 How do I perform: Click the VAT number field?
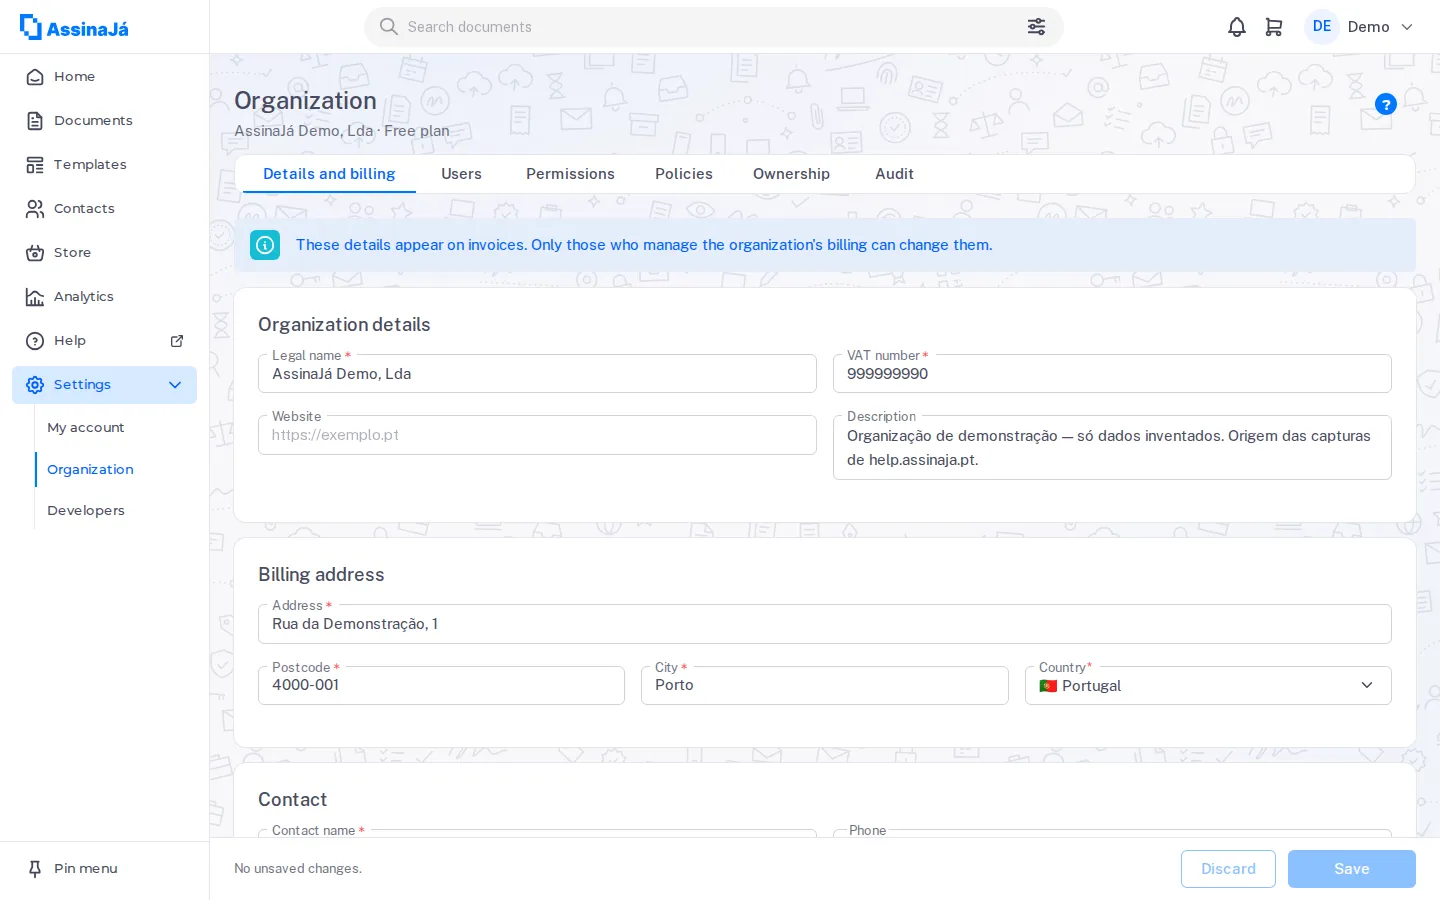pyautogui.click(x=1112, y=374)
